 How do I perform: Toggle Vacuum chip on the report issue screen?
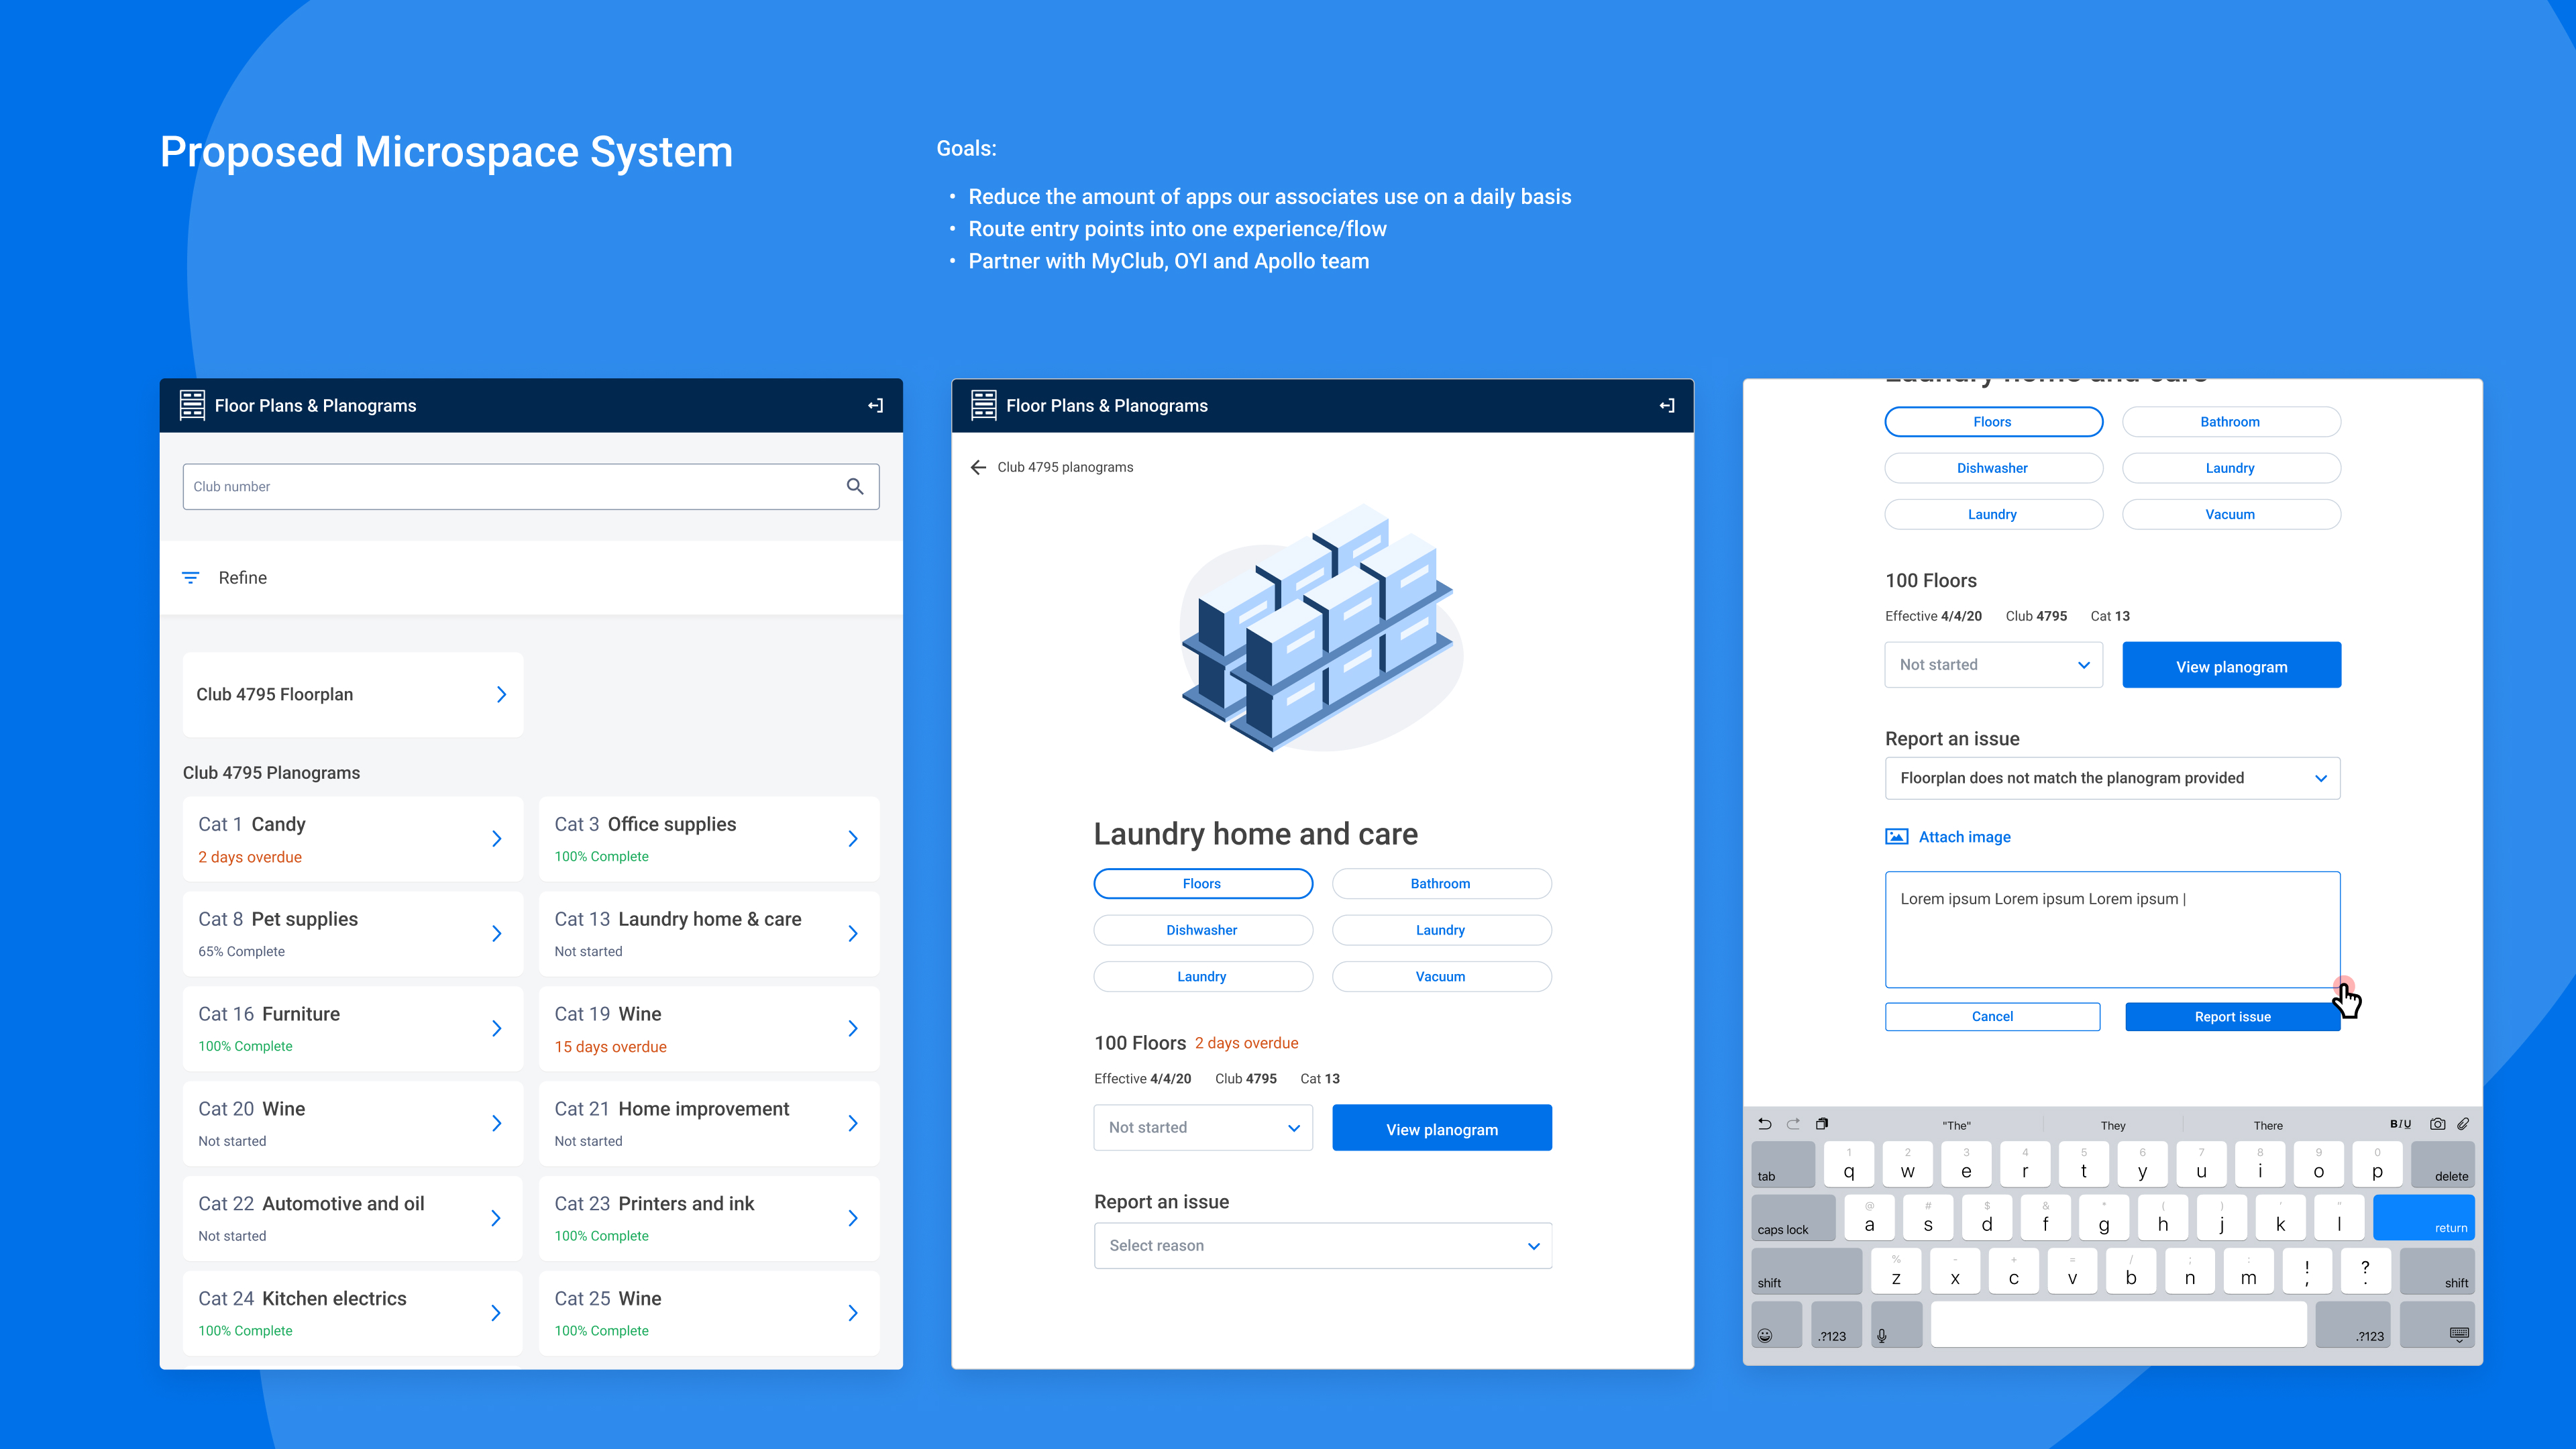2231,515
